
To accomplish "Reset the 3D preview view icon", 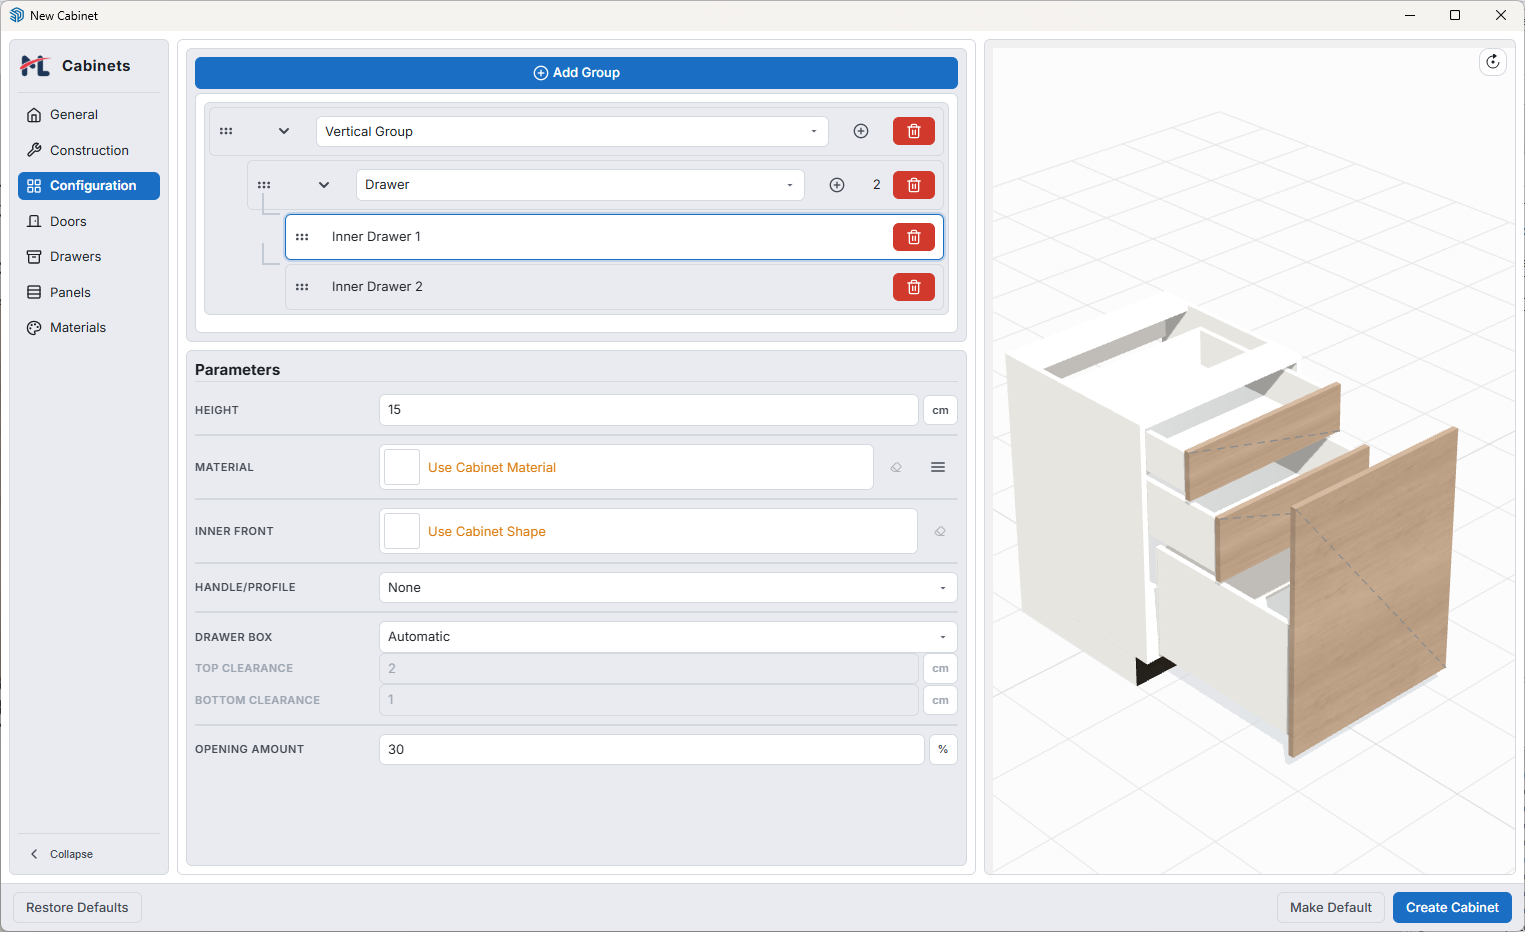I will click(1492, 62).
